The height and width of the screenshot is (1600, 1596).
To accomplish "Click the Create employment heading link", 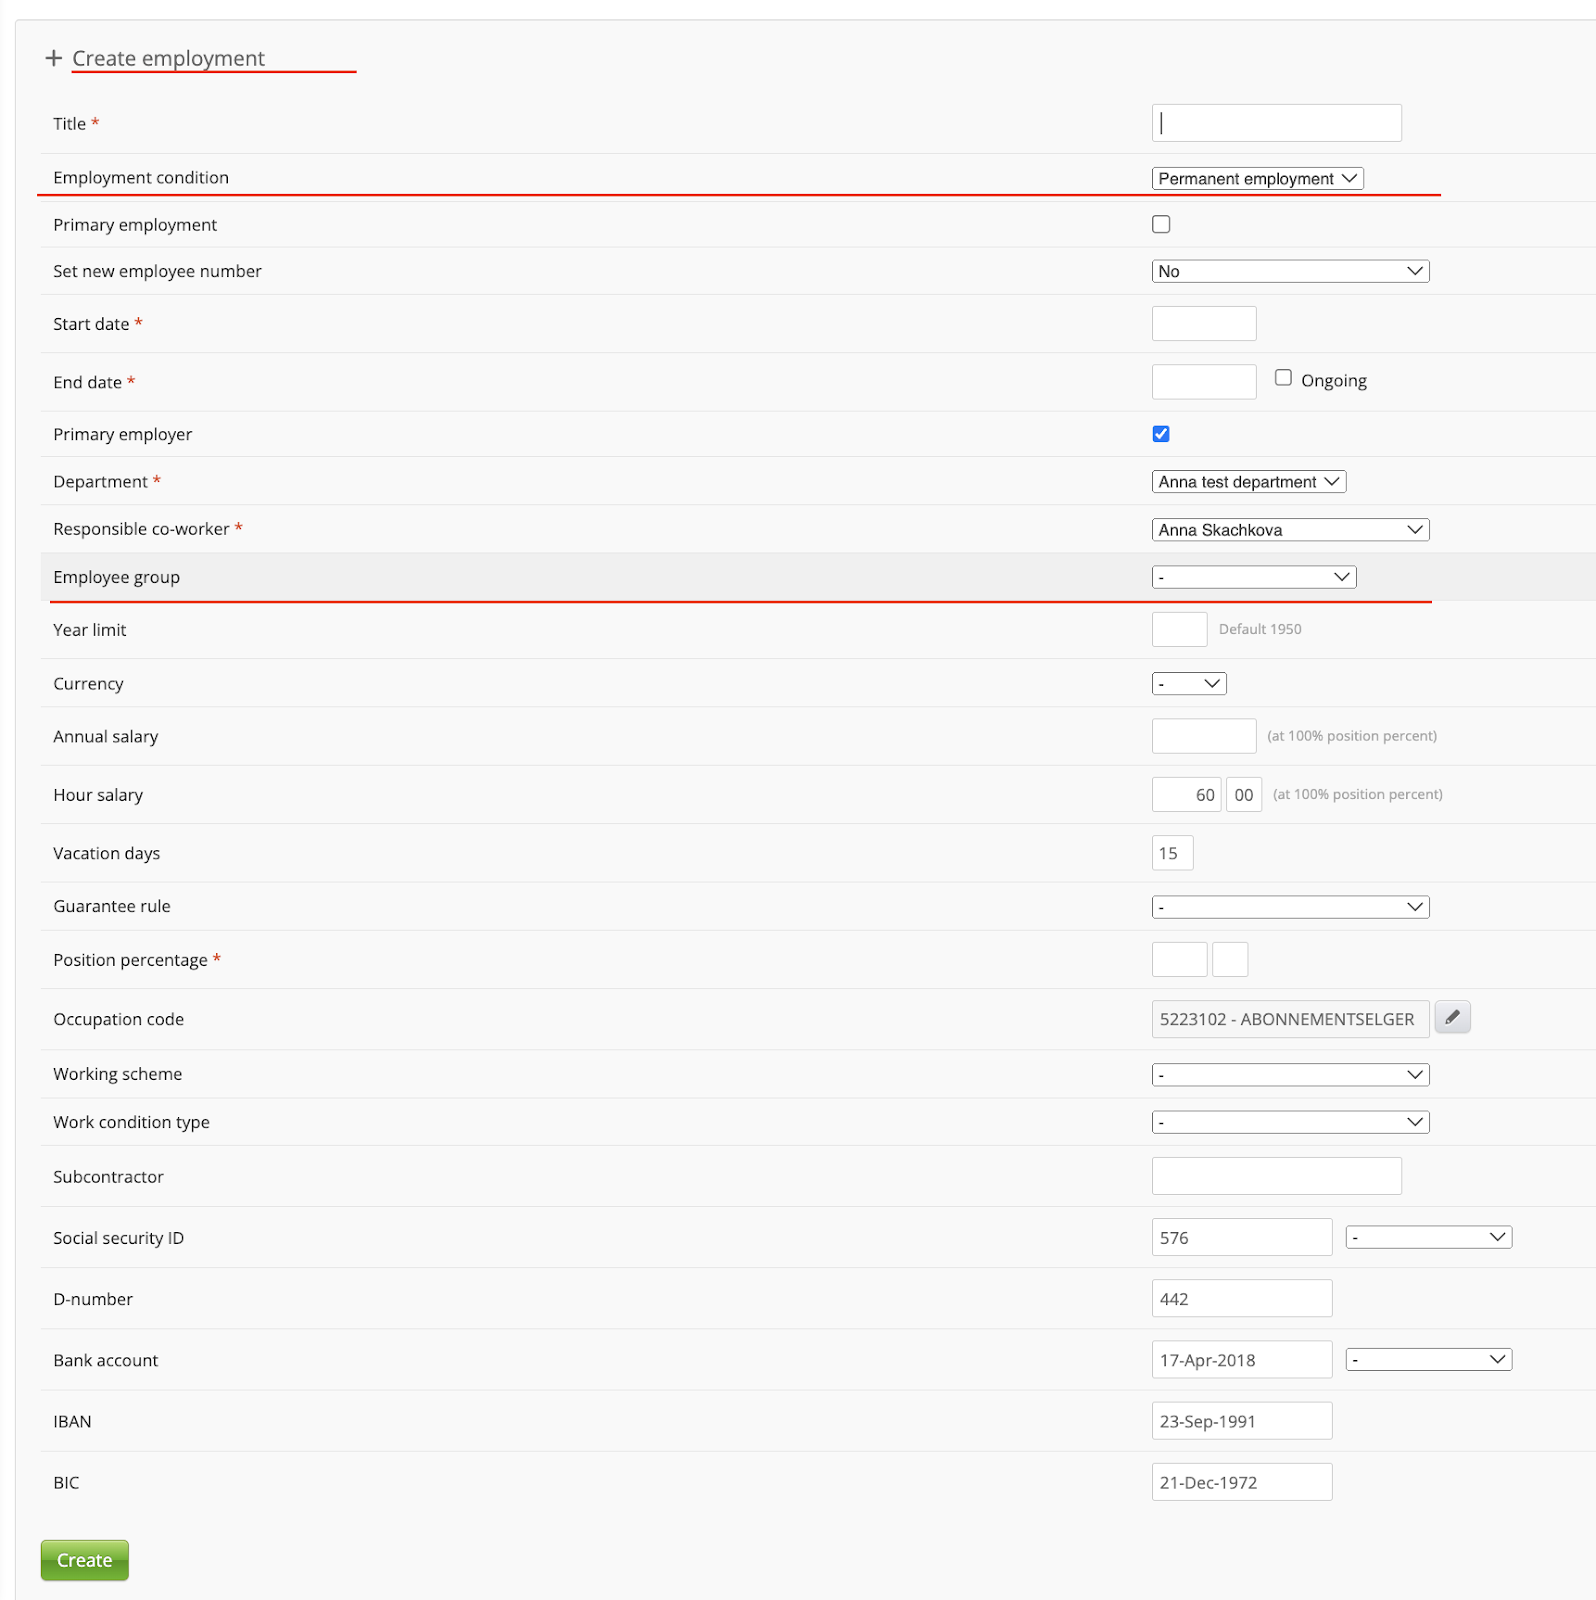I will 168,58.
